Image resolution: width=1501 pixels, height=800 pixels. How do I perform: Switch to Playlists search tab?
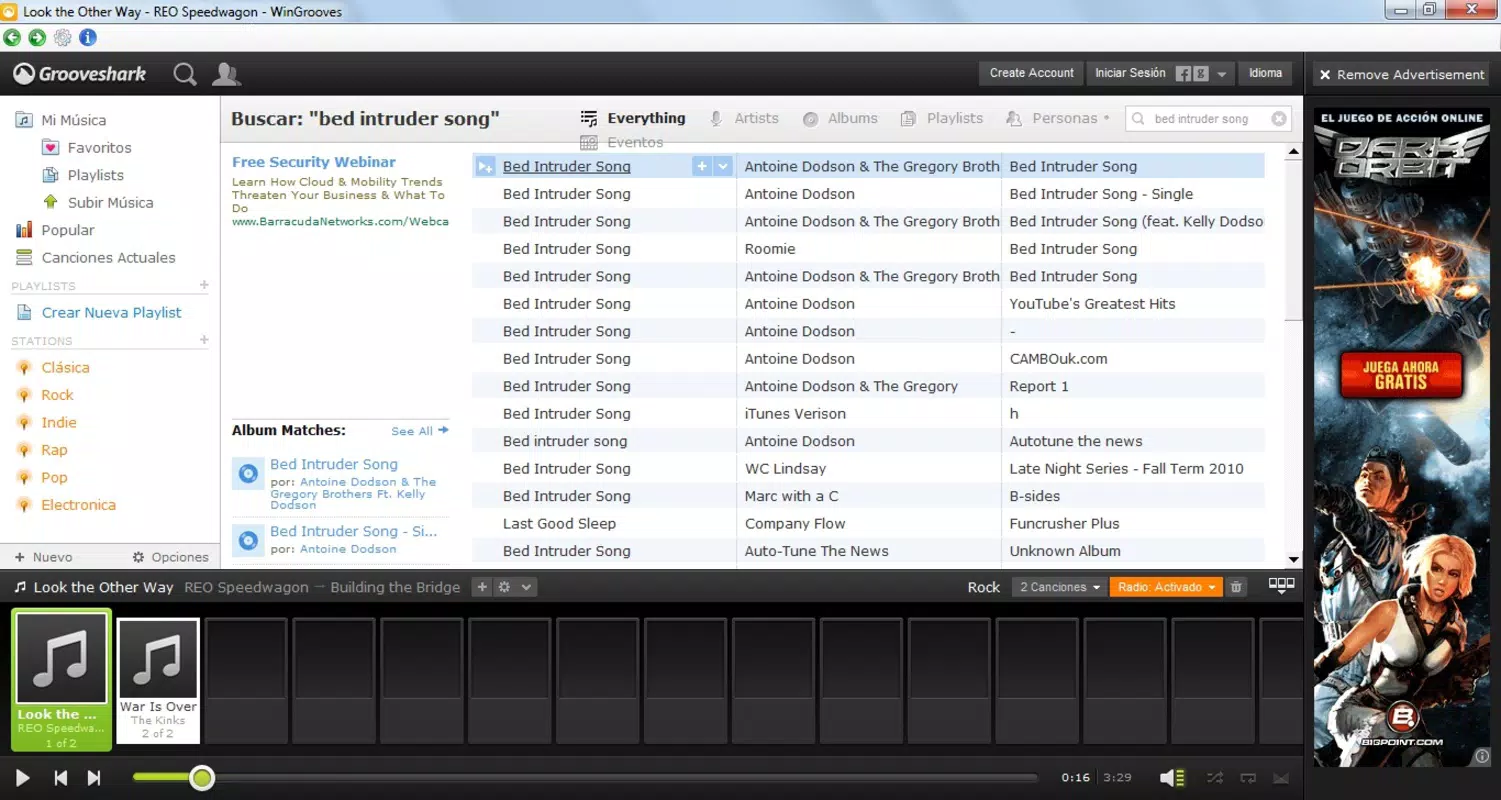click(x=942, y=118)
